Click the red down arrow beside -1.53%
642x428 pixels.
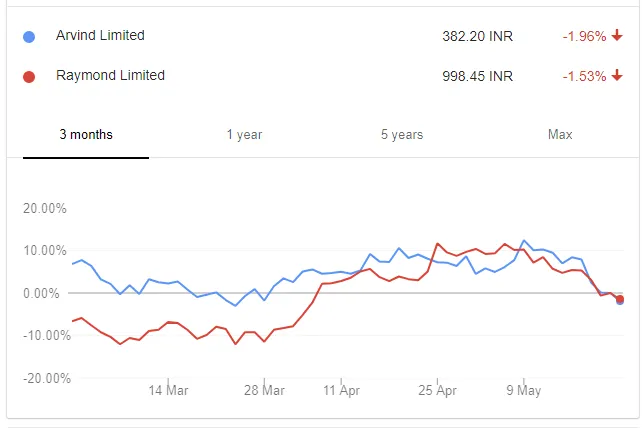click(617, 76)
